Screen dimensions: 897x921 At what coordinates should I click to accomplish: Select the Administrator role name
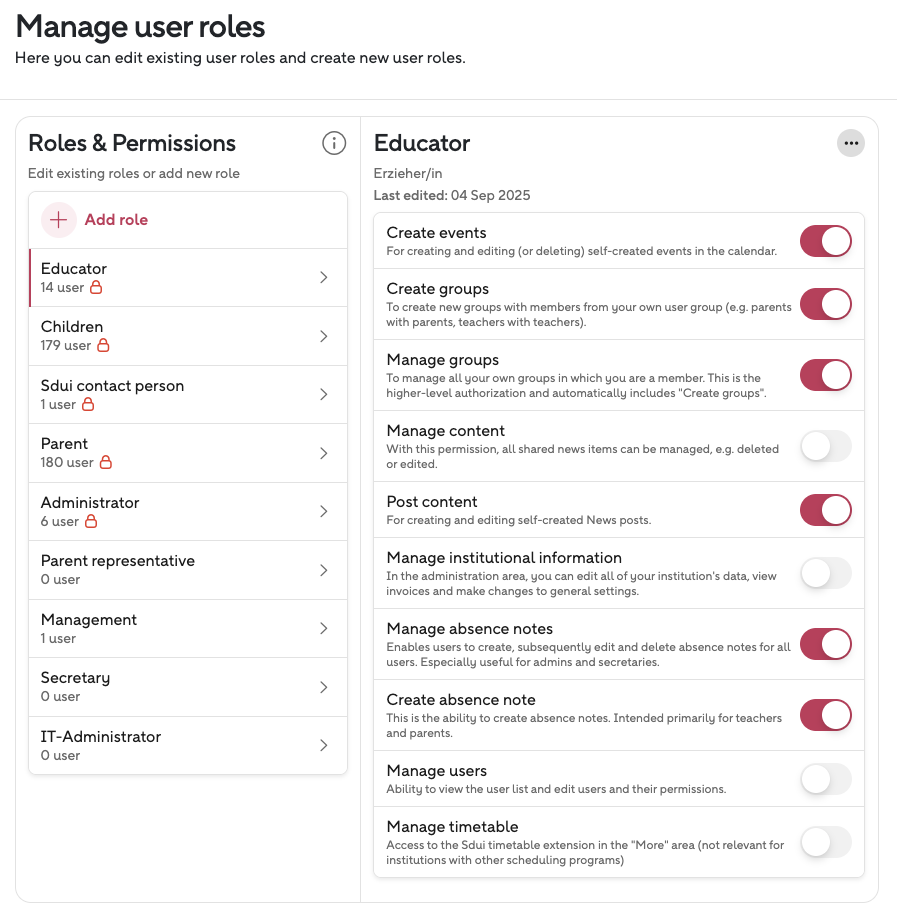pos(90,503)
